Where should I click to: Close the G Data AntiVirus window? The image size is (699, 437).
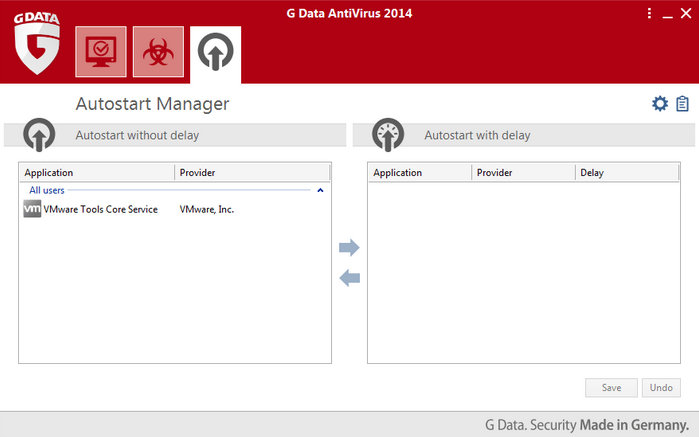coord(686,13)
